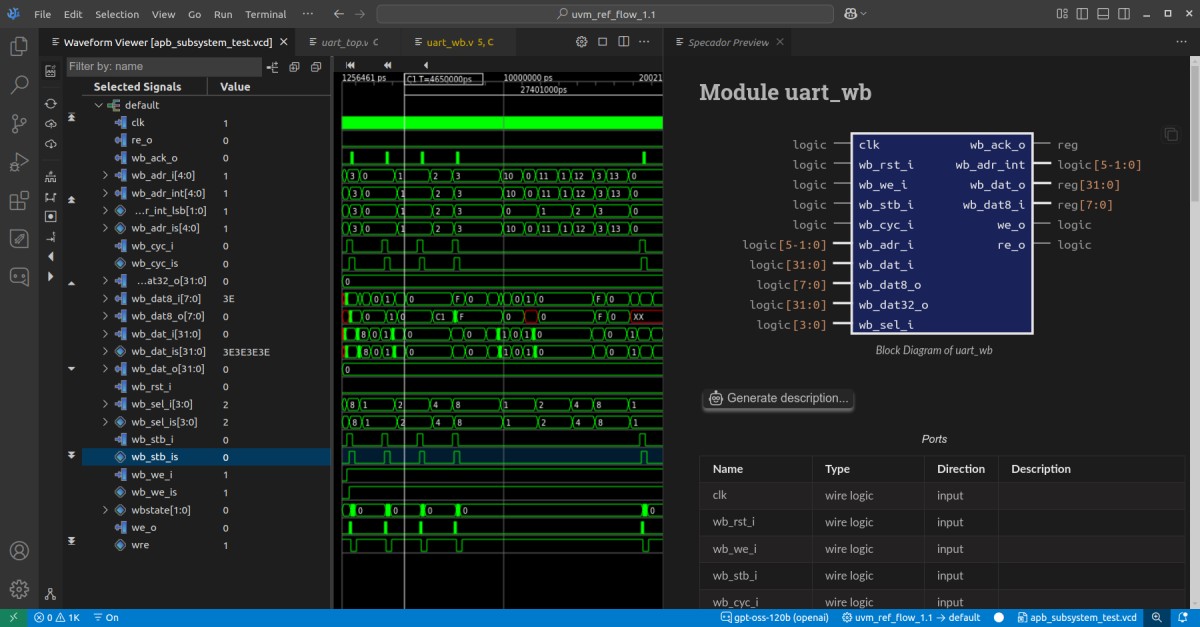Select the wb_stb_is signal row
Viewport: 1200px width, 627px height.
(206, 457)
